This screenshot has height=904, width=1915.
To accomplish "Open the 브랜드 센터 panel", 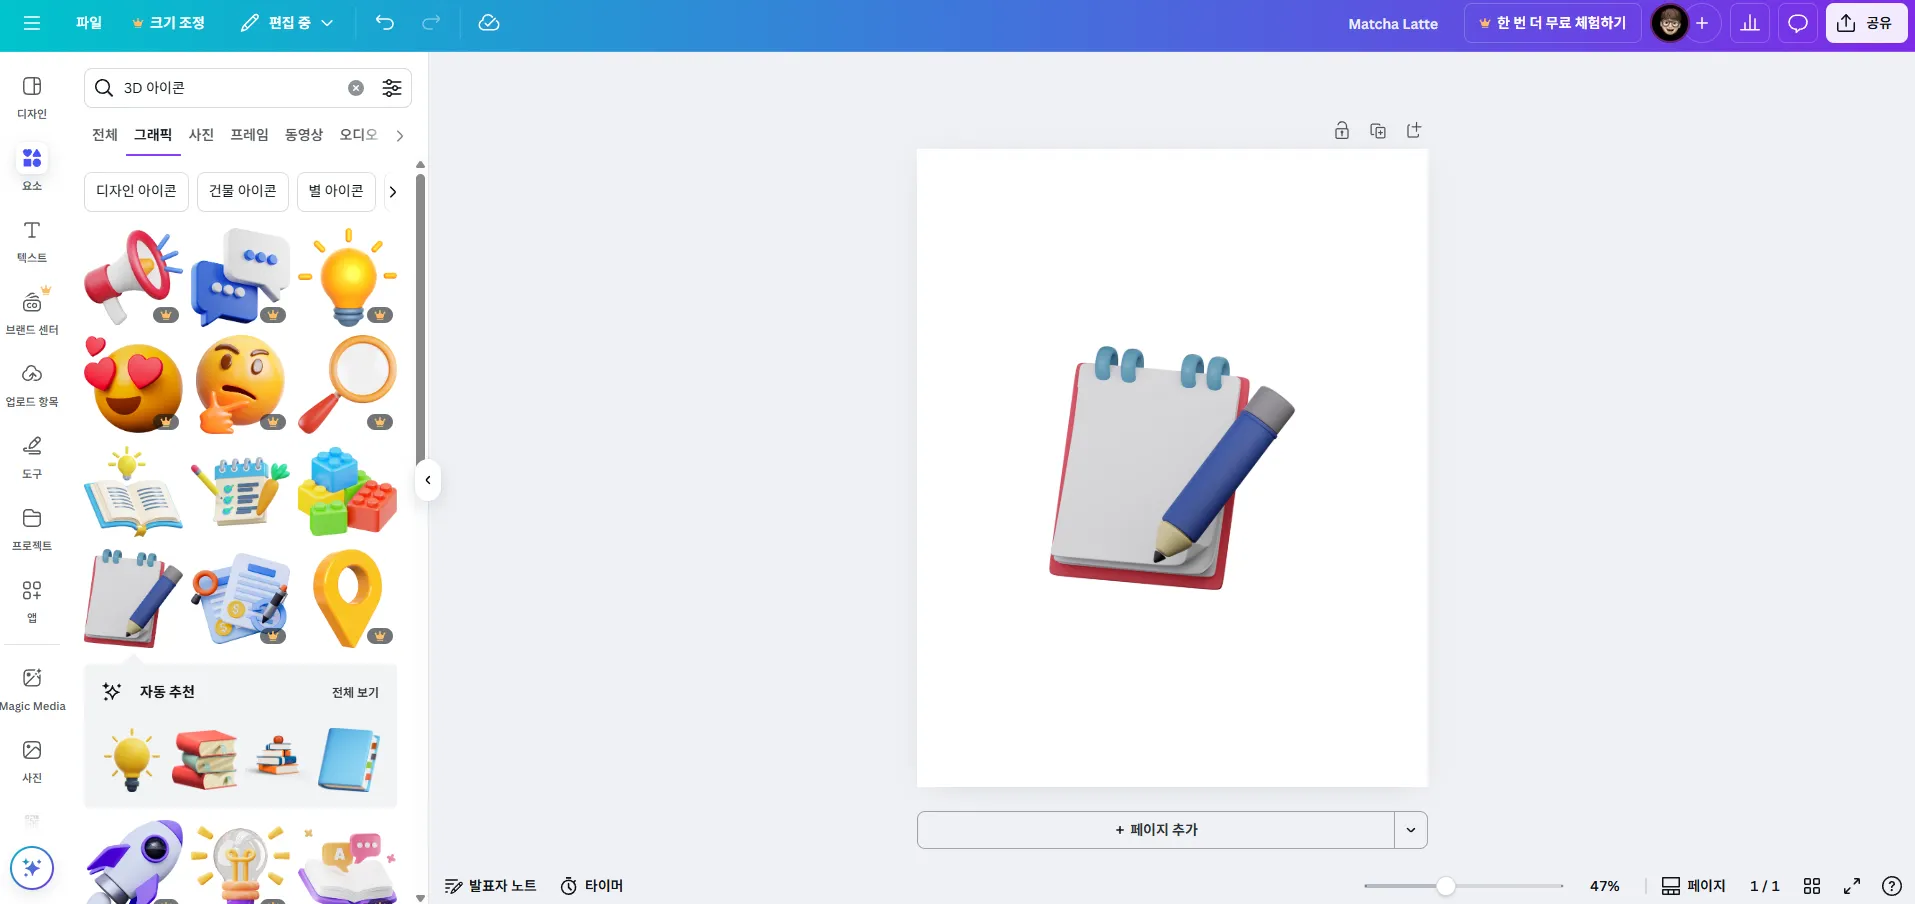I will click(32, 313).
